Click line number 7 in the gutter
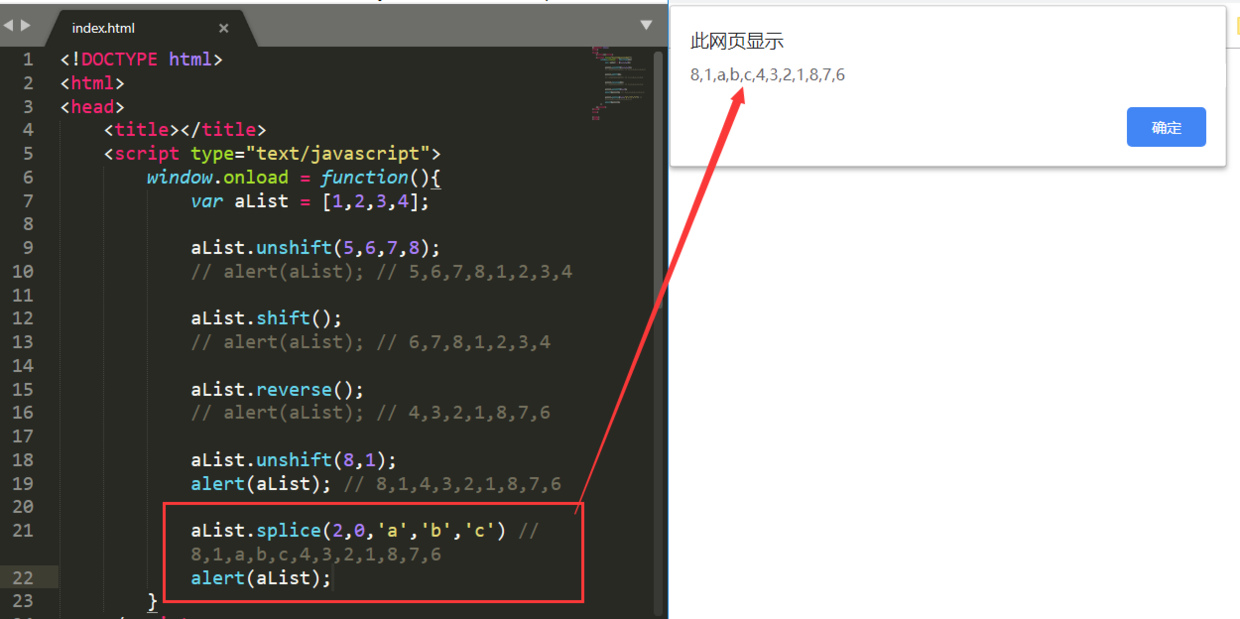Image resolution: width=1240 pixels, height=619 pixels. pyautogui.click(x=27, y=201)
